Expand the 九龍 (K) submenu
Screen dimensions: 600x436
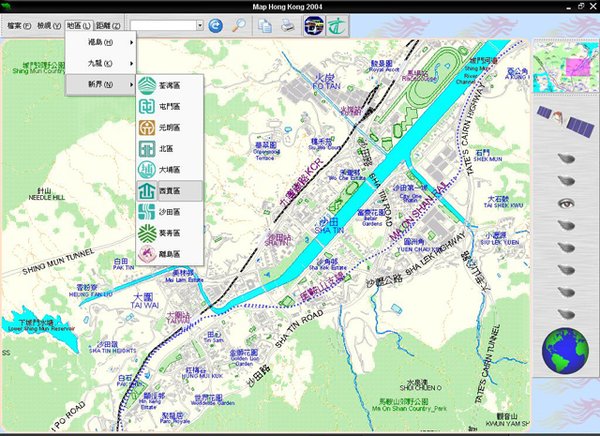coord(101,65)
